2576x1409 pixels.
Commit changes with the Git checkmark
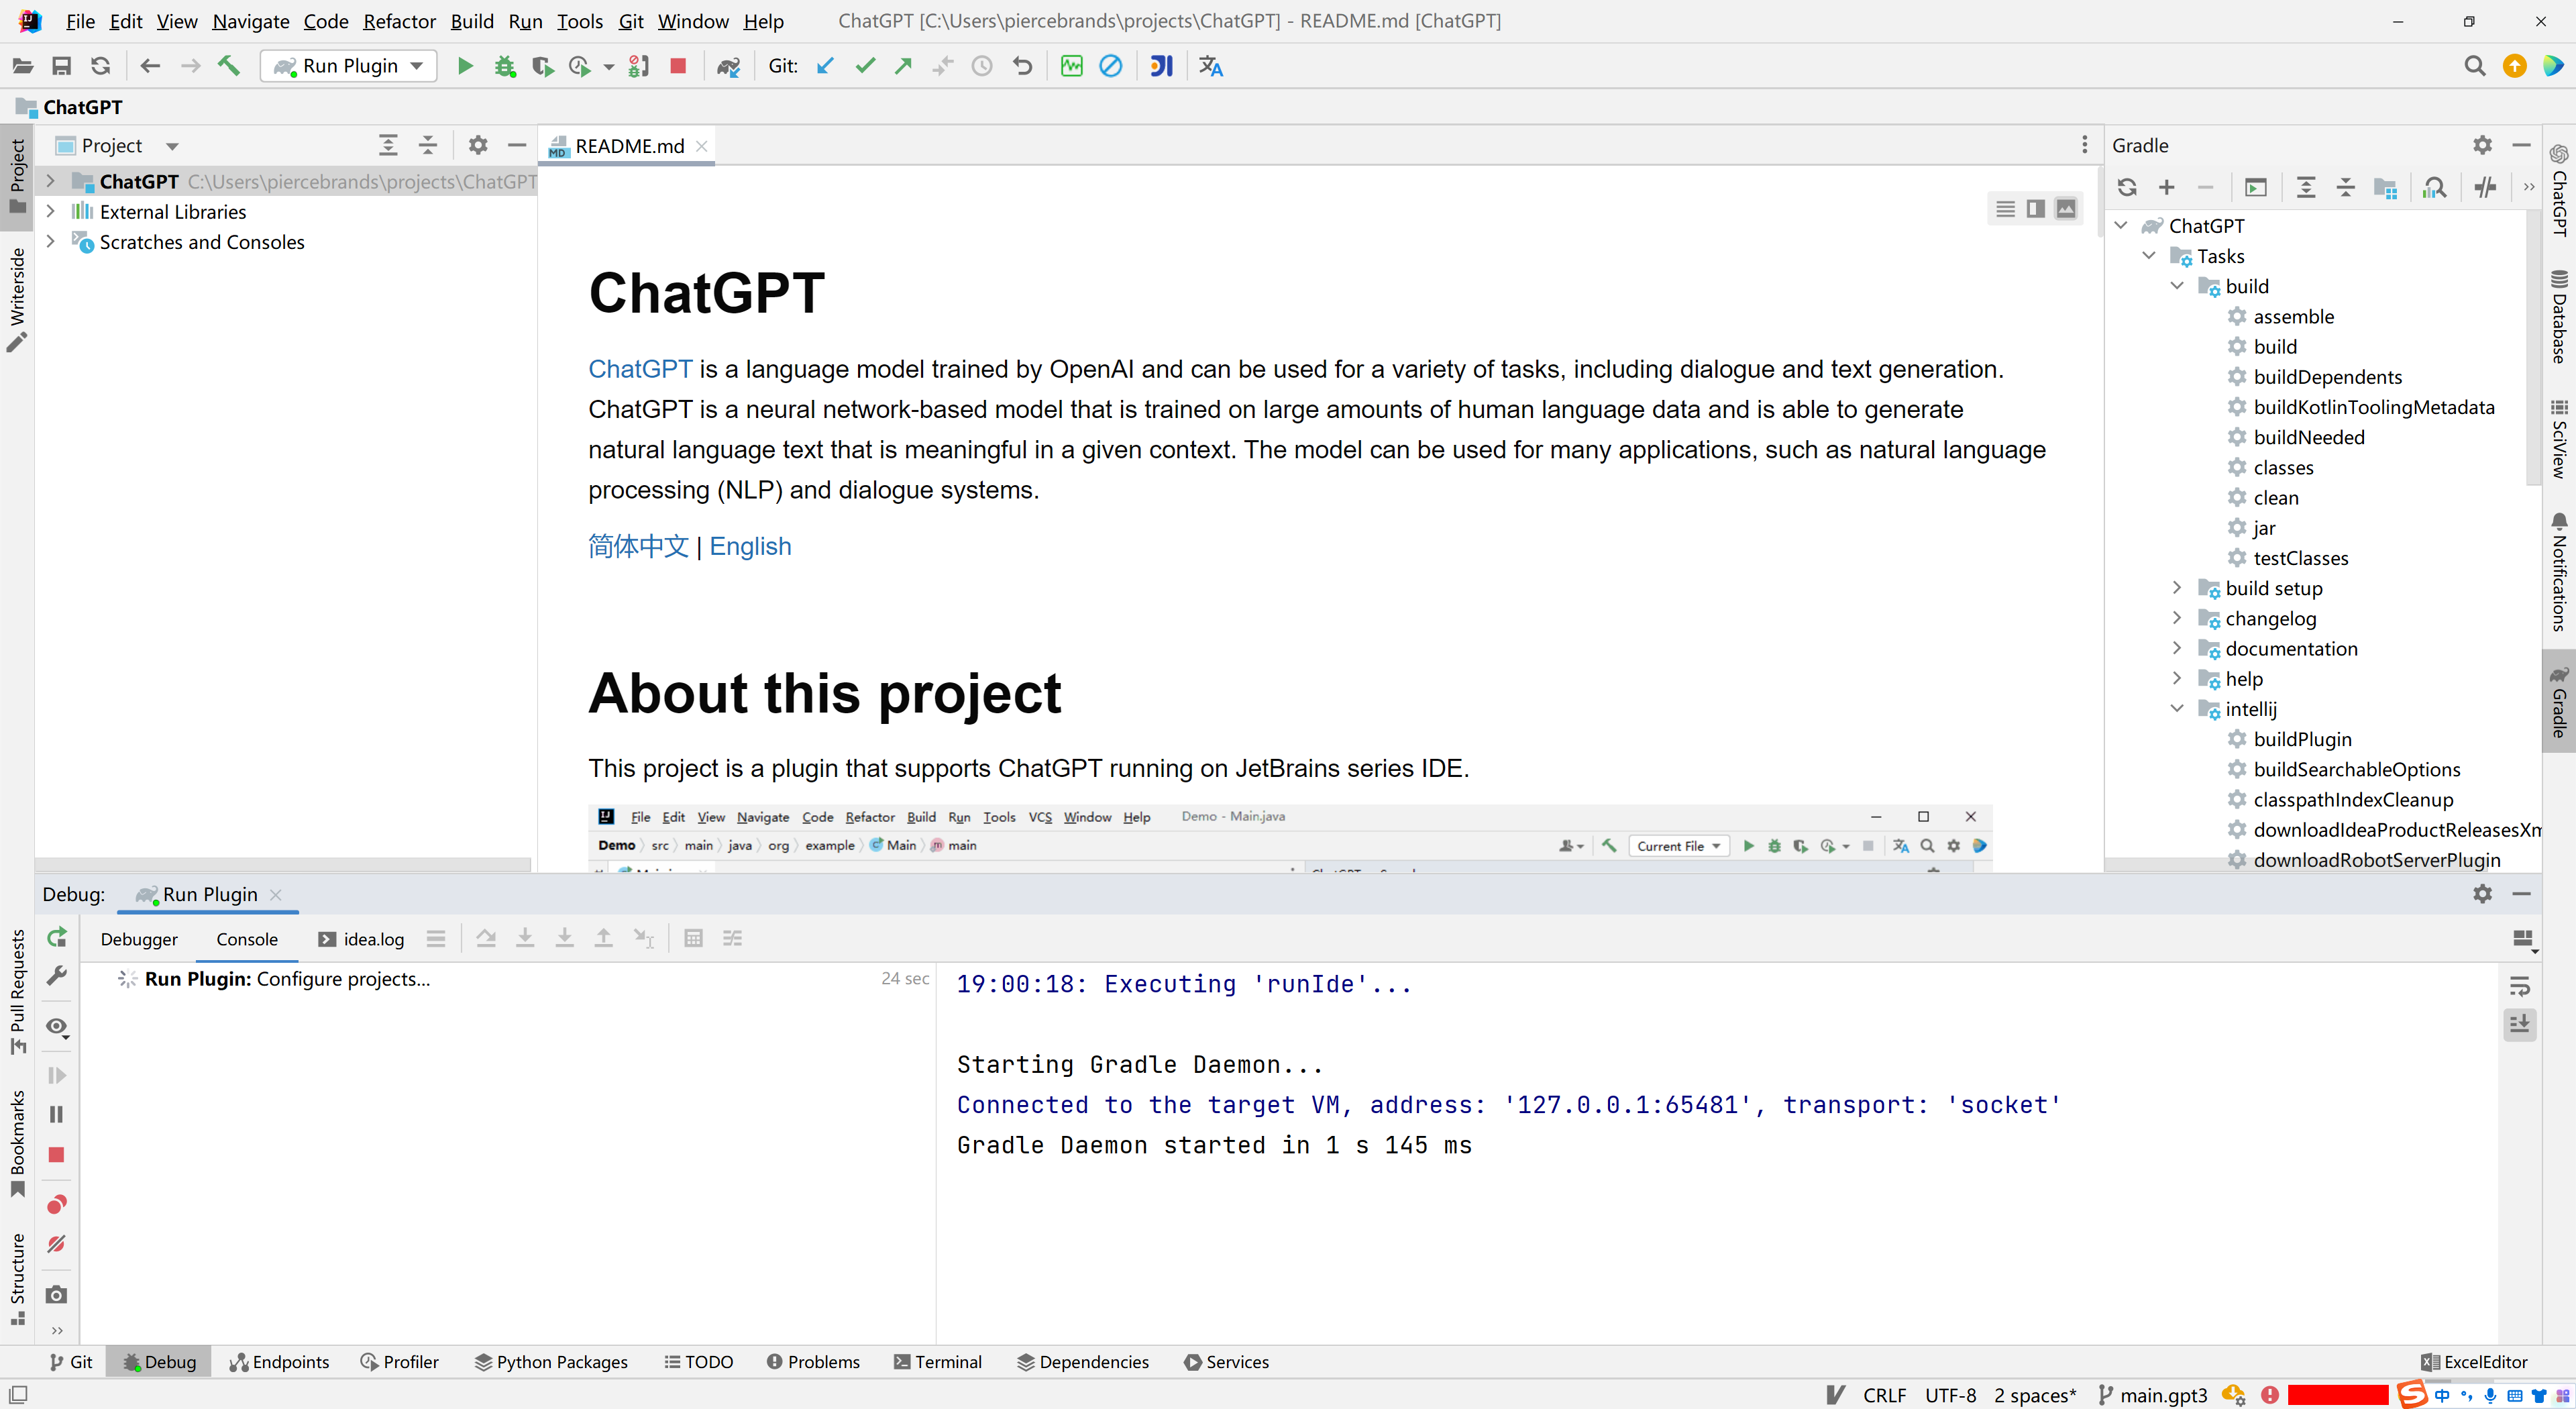point(865,66)
